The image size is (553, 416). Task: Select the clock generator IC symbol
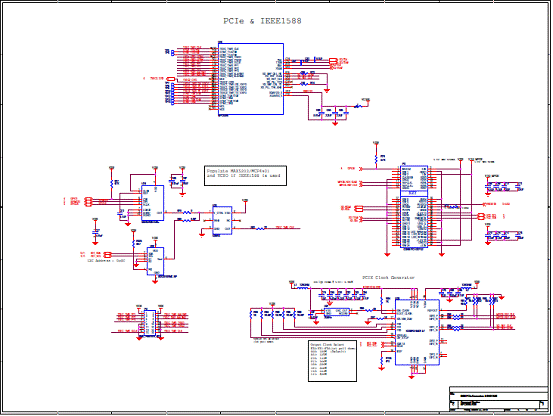417,332
